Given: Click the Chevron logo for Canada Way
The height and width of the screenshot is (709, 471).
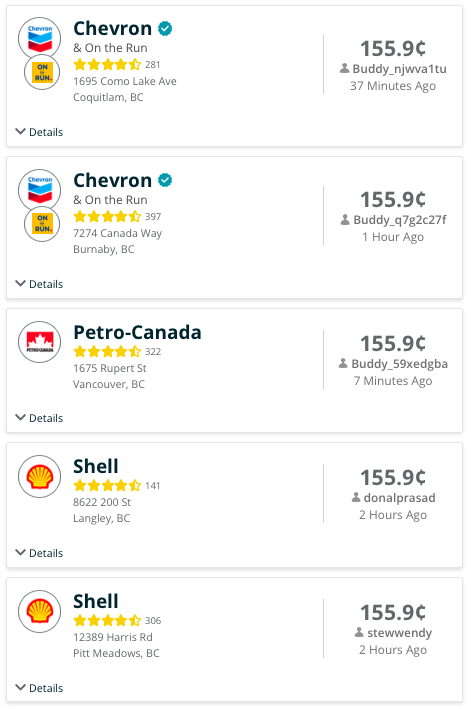Looking at the screenshot, I should click(x=39, y=190).
